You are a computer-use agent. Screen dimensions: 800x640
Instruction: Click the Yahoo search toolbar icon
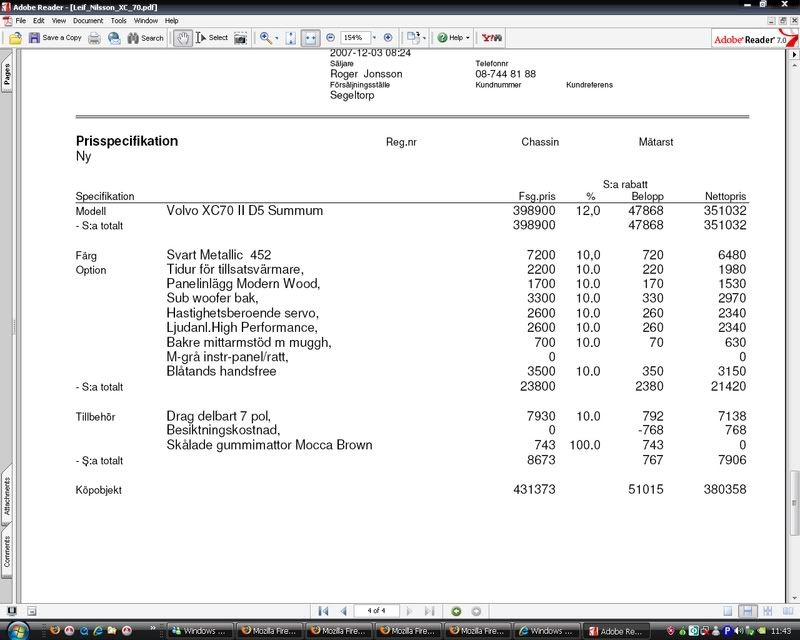pyautogui.click(x=492, y=38)
